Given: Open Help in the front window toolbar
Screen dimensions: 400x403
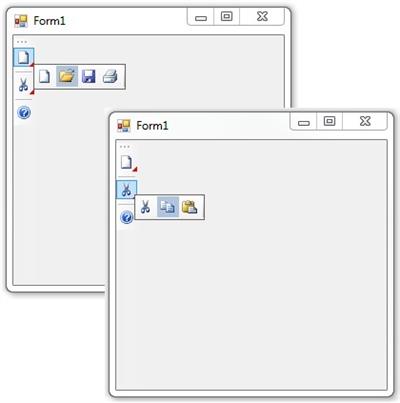Looking at the screenshot, I should click(127, 217).
